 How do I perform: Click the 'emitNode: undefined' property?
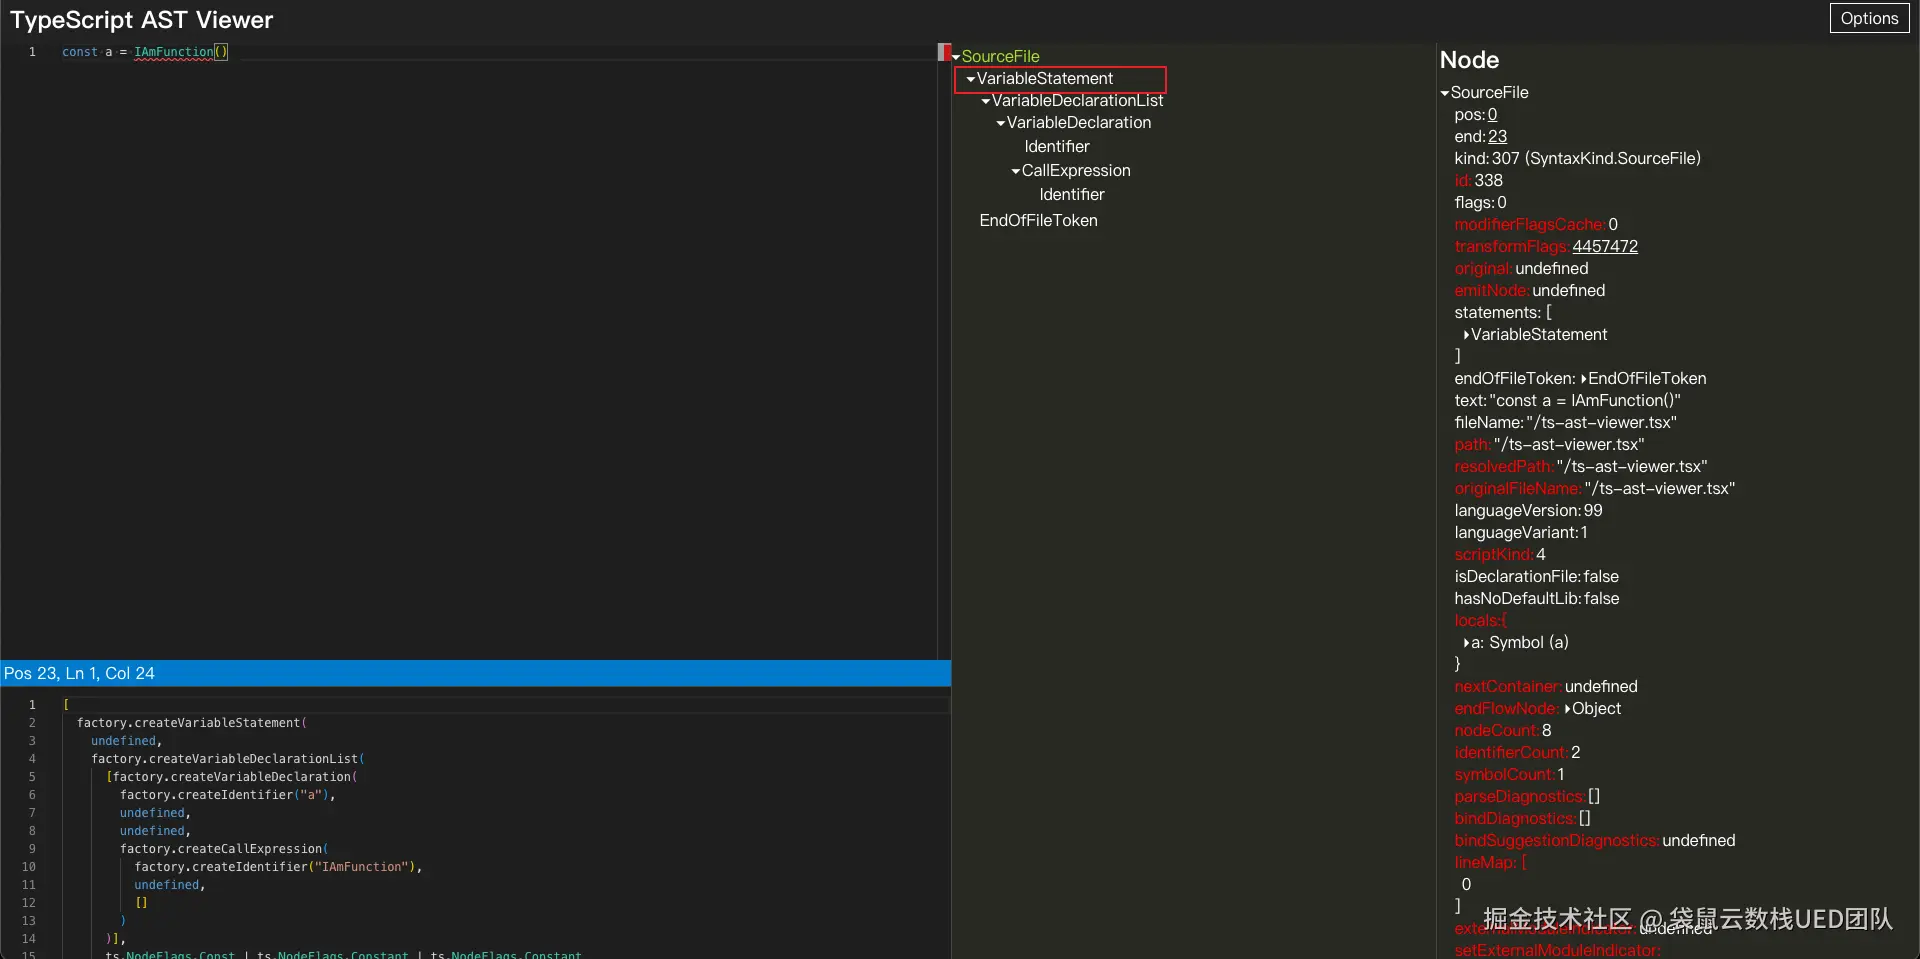tap(1529, 291)
